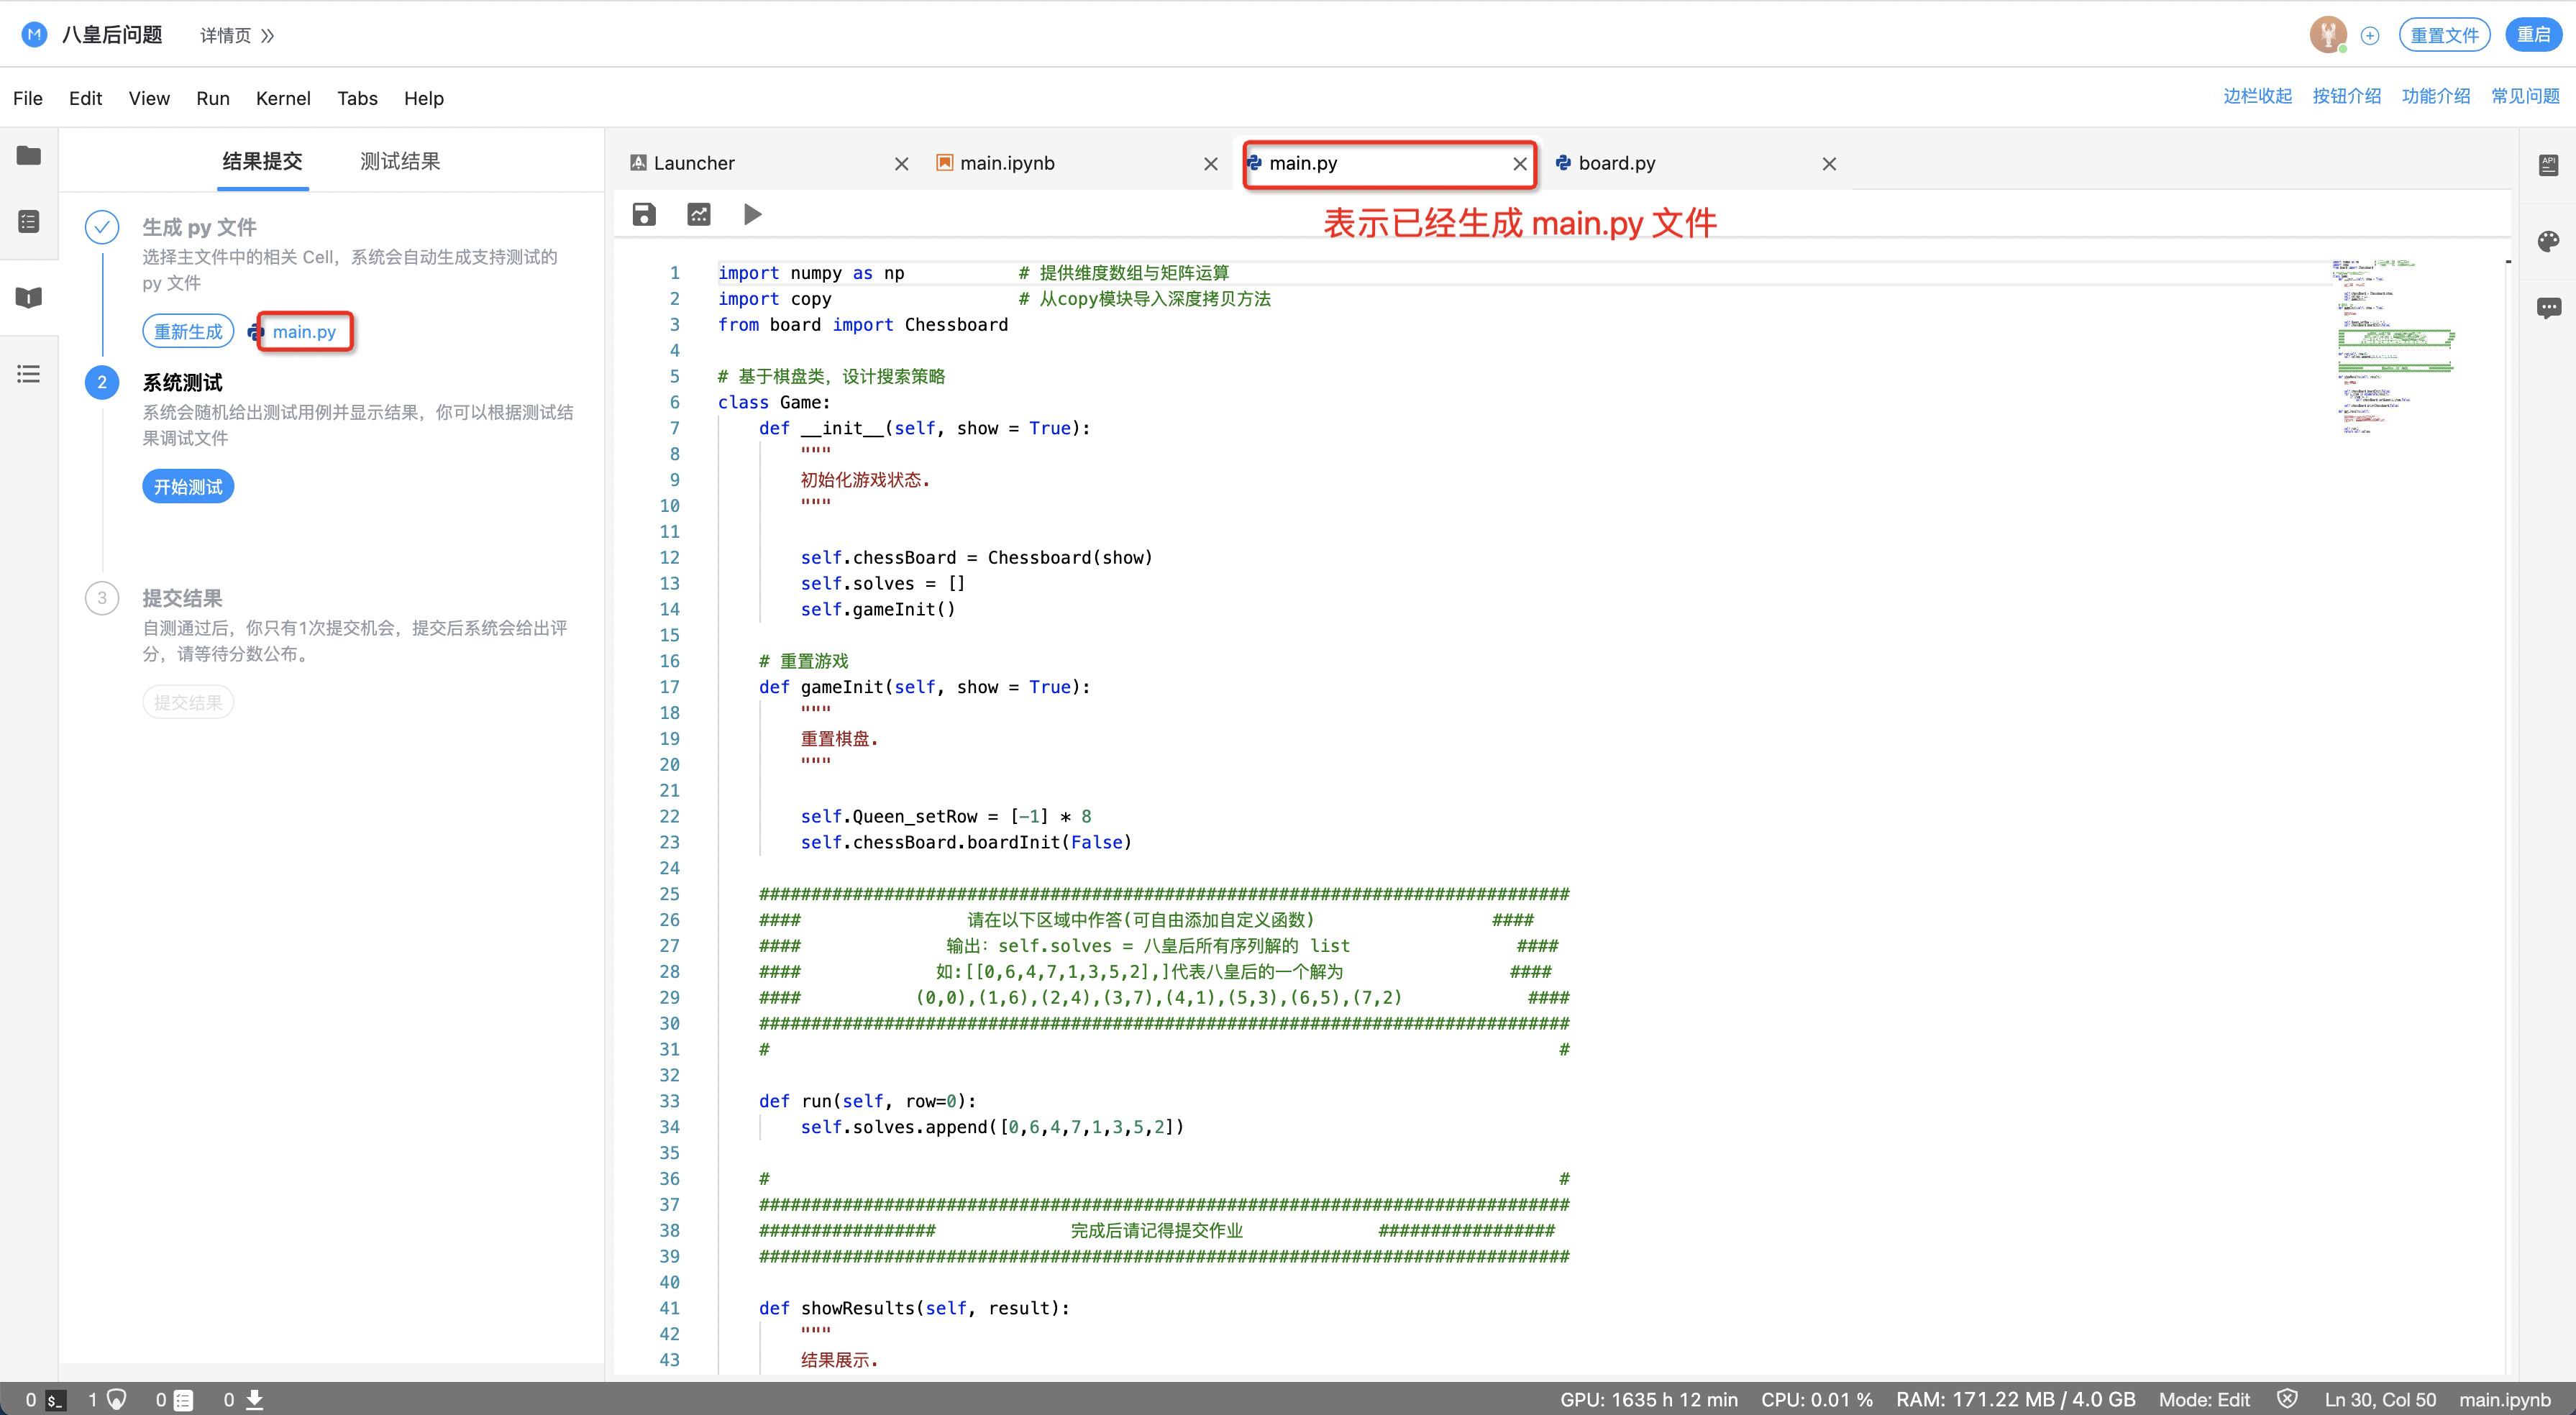This screenshot has width=2576, height=1415.
Task: Open the Edit menu
Action: pos(85,98)
